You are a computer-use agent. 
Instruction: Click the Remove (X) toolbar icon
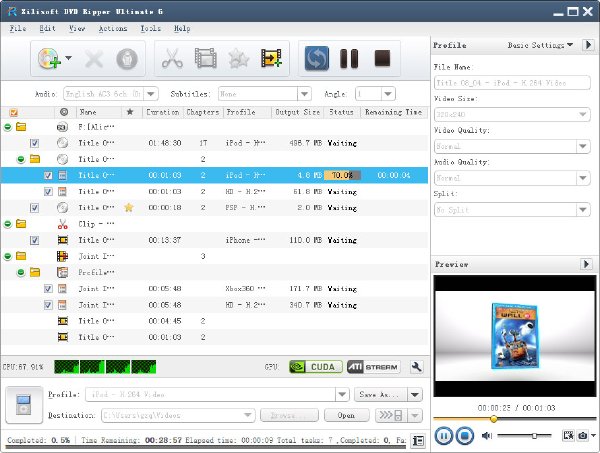click(94, 59)
